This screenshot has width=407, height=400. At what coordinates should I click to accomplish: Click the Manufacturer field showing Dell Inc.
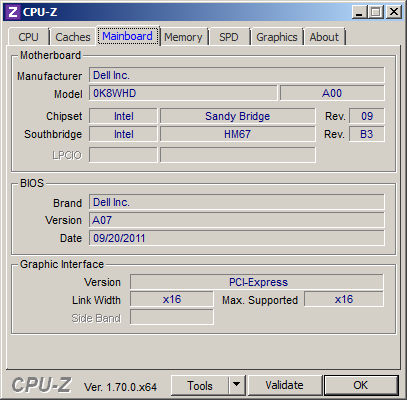point(237,75)
